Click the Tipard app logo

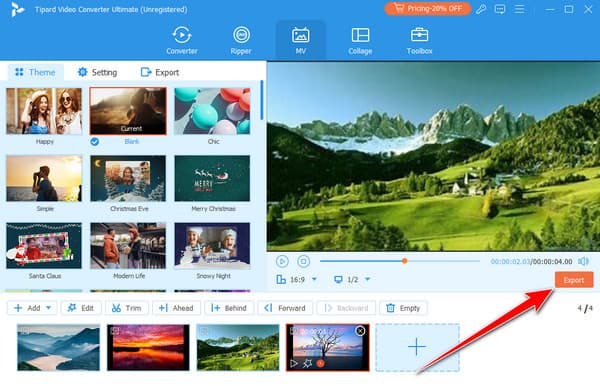coord(18,9)
